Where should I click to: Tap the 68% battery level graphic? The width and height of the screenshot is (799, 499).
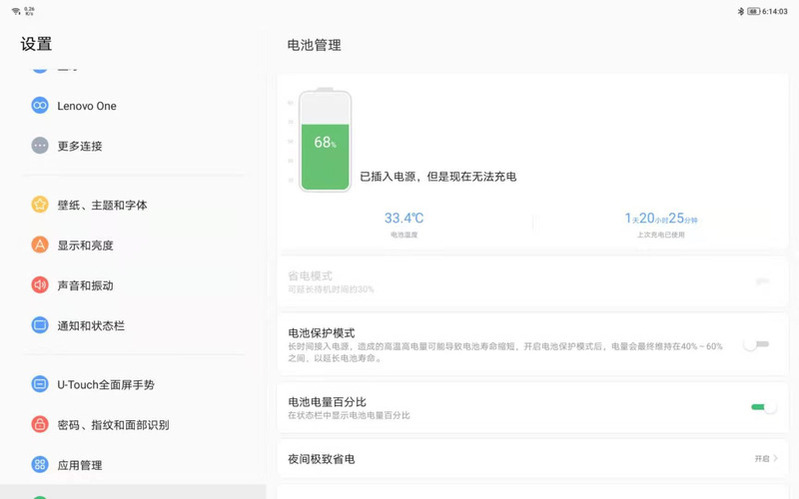(325, 142)
